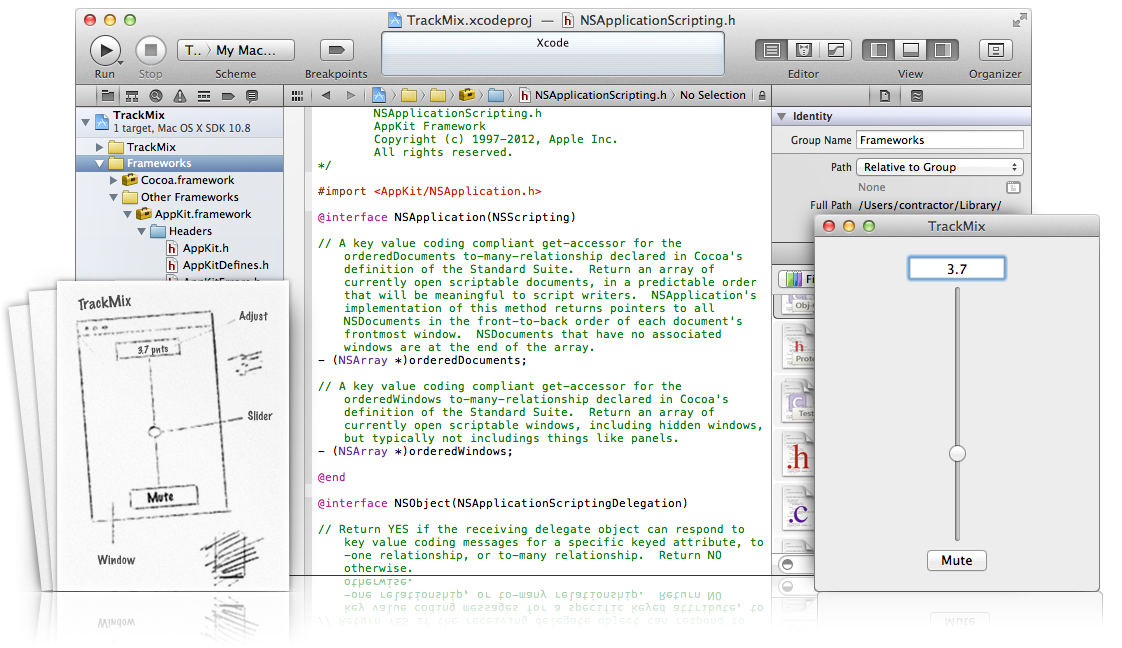Select the Issue navigator warning icon
The height and width of the screenshot is (648, 1122).
point(180,96)
